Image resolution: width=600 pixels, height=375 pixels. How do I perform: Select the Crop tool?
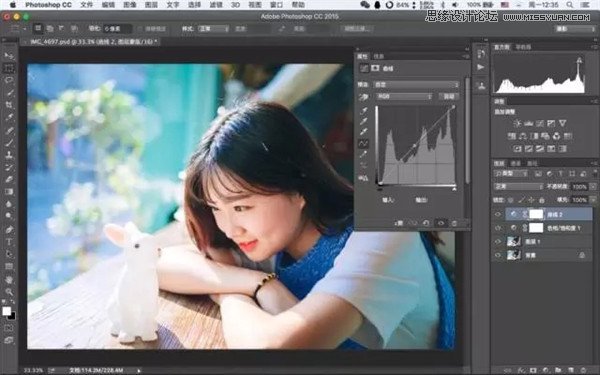coord(8,105)
